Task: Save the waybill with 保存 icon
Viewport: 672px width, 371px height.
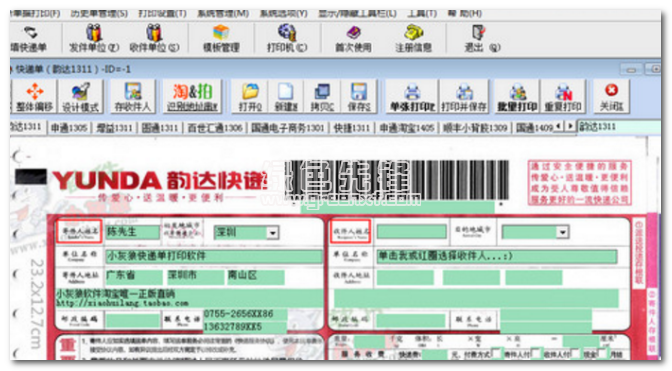Action: [359, 97]
